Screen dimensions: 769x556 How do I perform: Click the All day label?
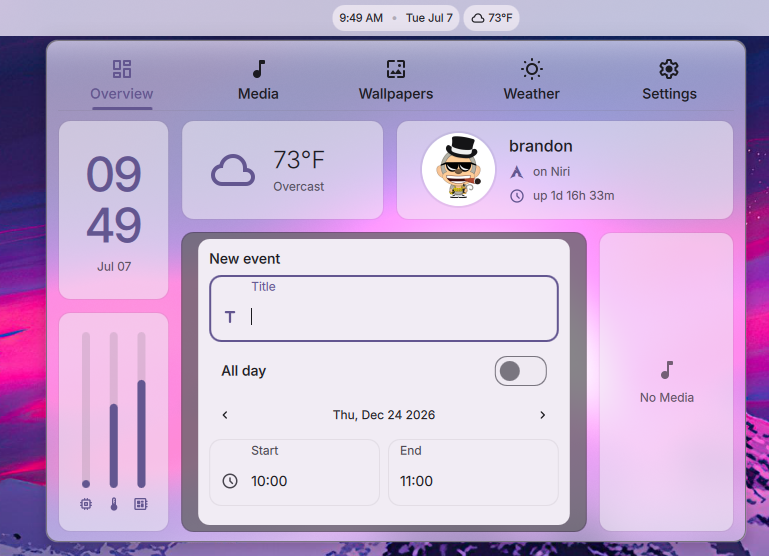coord(244,371)
